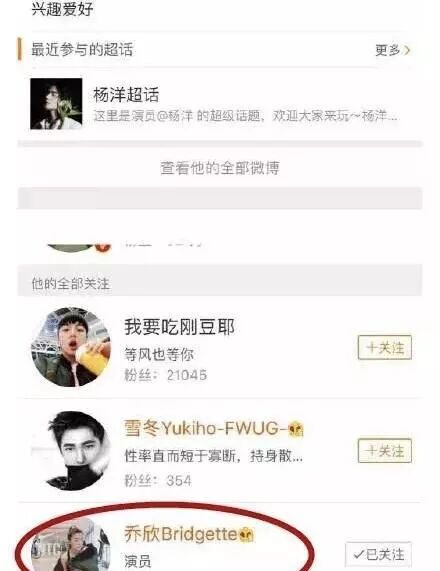This screenshot has height=571, width=440.
Task: Expand 更多 chevron for recent super topics
Action: (393, 50)
